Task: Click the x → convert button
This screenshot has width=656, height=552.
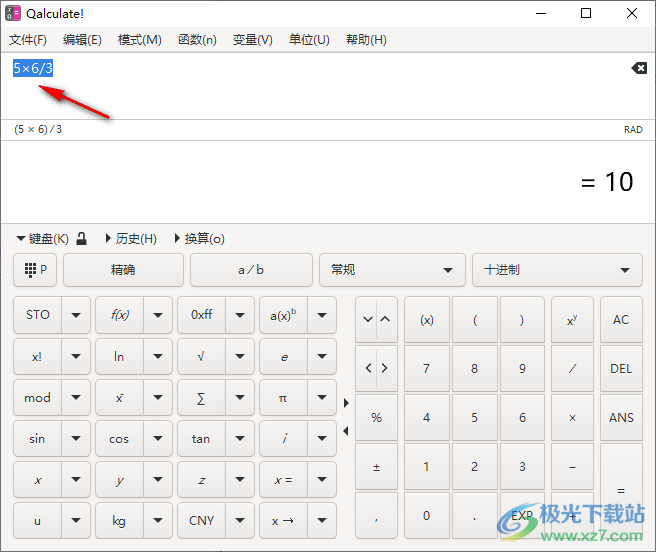Action: click(283, 521)
